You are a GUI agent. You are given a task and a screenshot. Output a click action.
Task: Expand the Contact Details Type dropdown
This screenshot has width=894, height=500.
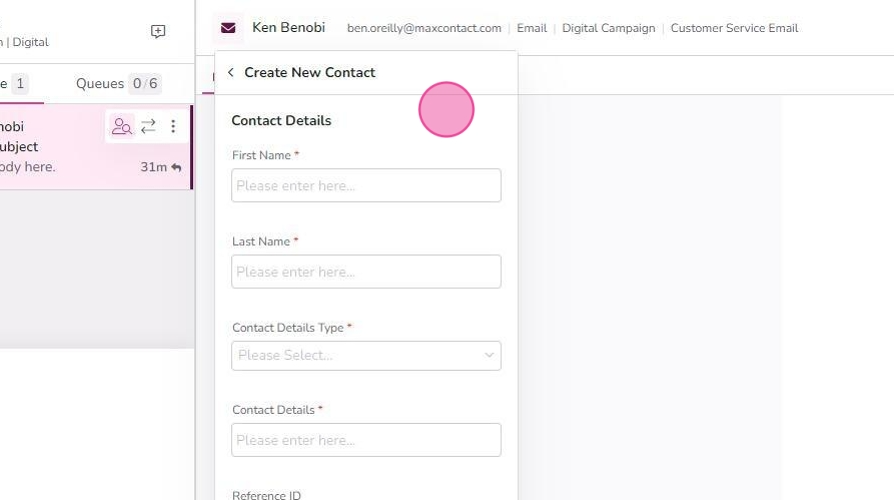366,356
